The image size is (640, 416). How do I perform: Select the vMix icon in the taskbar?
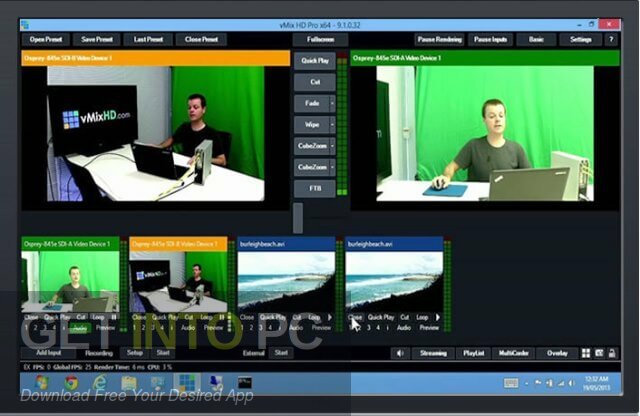pyautogui.click(x=187, y=383)
